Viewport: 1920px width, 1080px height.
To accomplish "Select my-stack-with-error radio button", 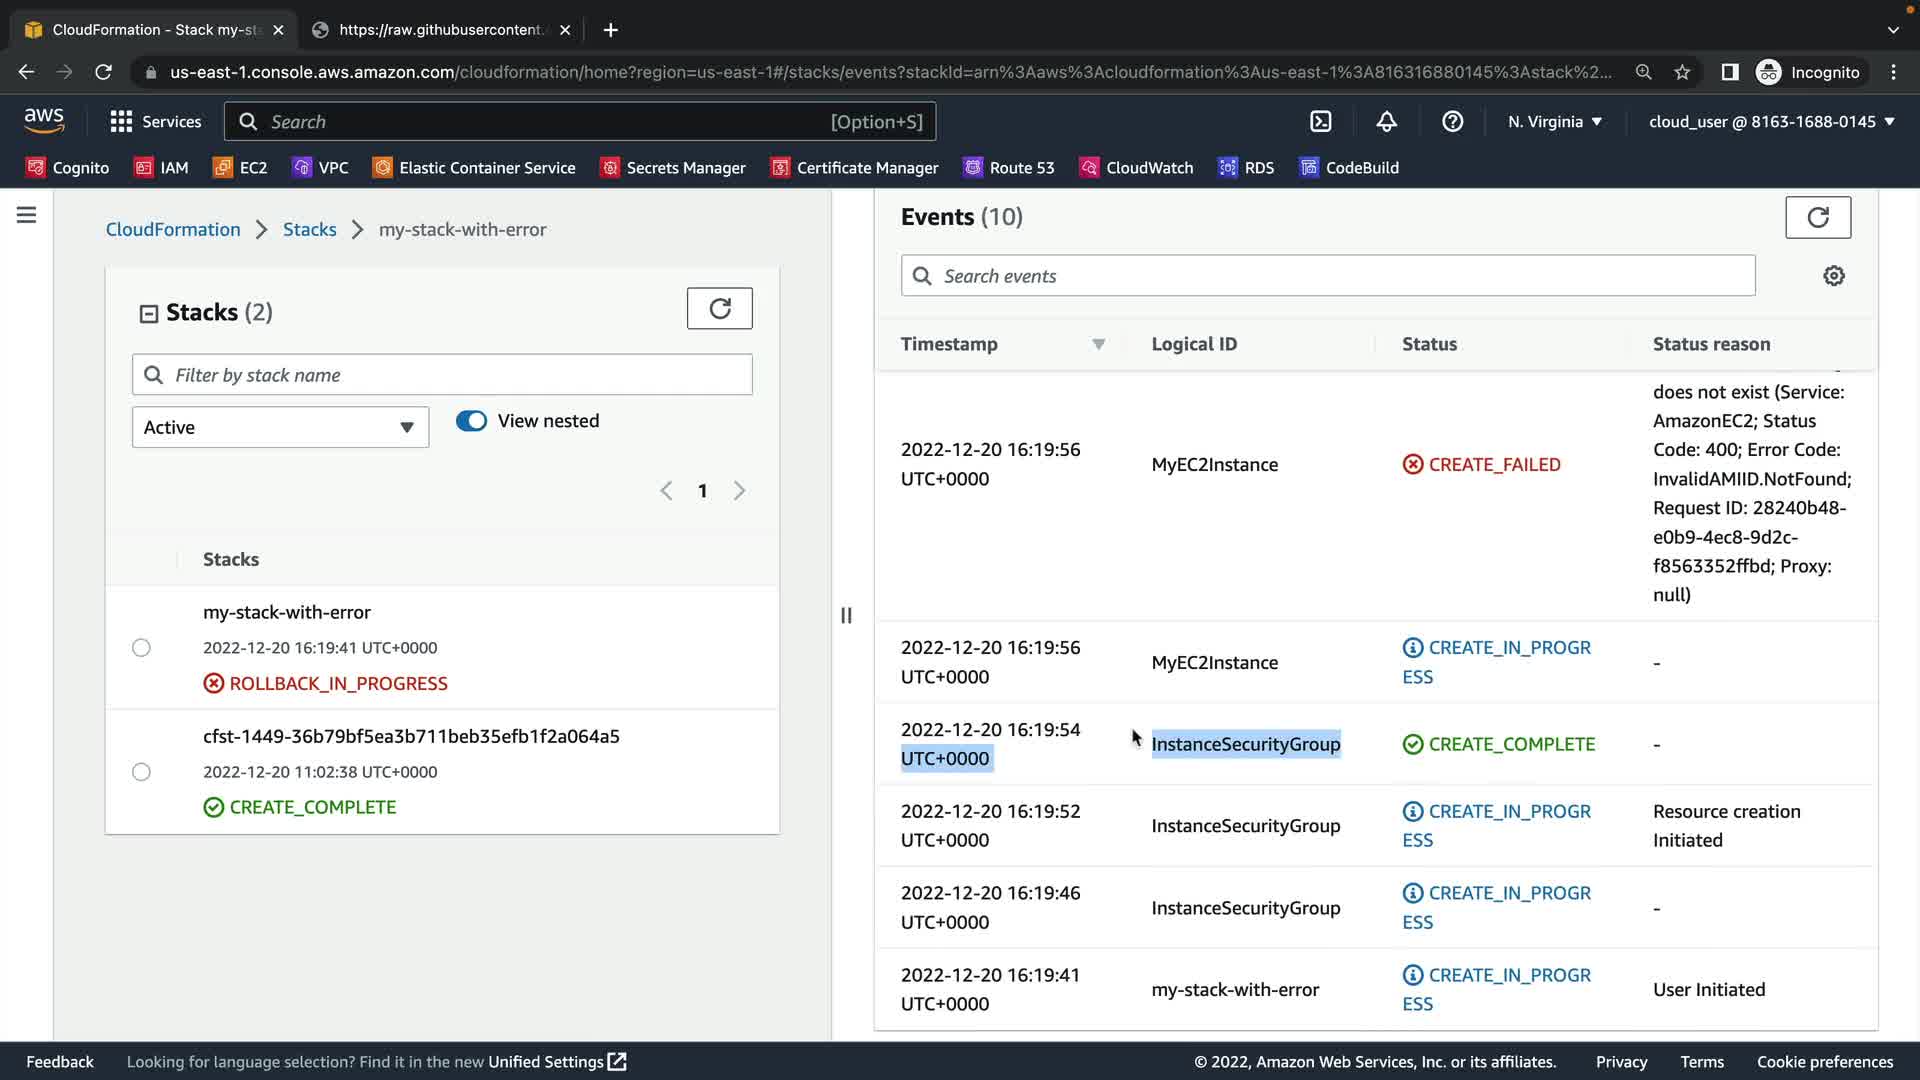I will tap(141, 648).
